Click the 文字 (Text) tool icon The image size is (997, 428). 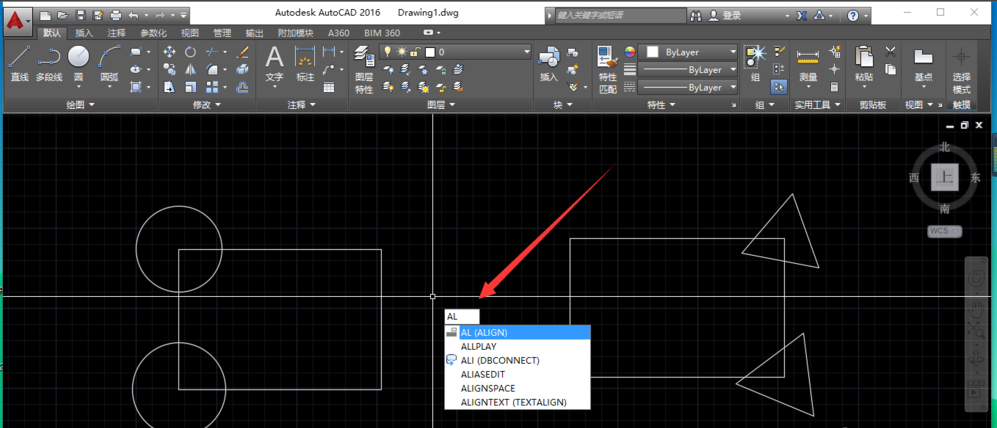(274, 62)
